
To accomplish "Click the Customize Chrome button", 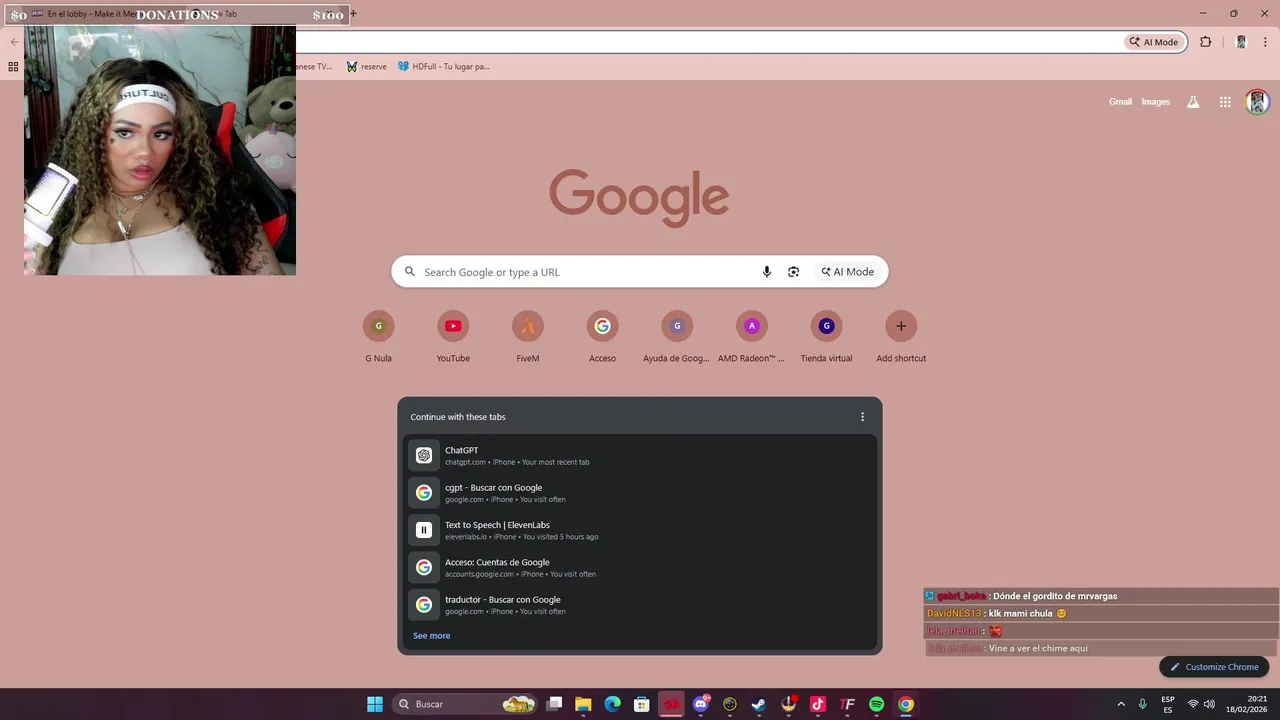I will click(x=1214, y=667).
